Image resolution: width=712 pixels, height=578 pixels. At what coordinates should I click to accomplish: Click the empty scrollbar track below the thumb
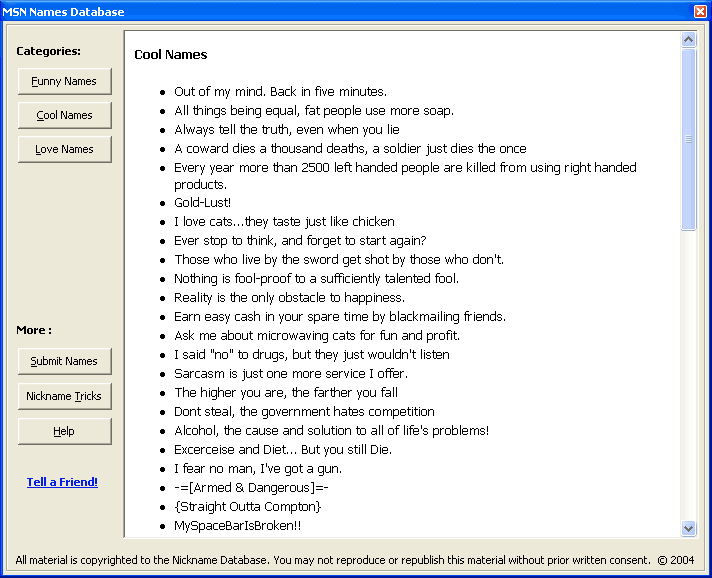pos(688,380)
